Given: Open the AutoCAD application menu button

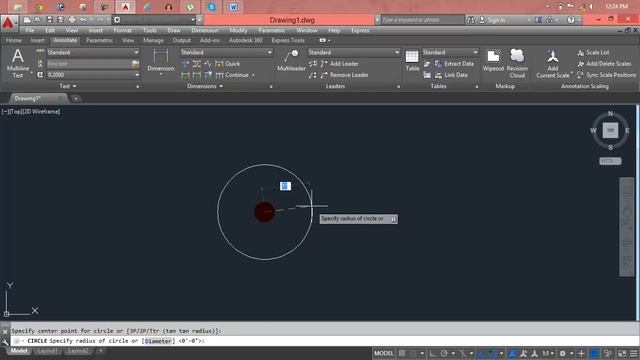Looking at the screenshot, I should (x=9, y=23).
